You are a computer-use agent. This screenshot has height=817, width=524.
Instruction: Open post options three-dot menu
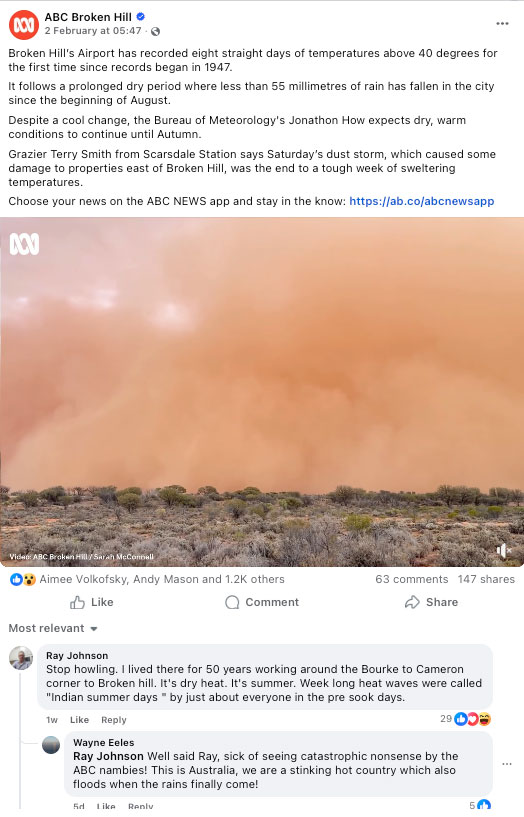point(502,23)
